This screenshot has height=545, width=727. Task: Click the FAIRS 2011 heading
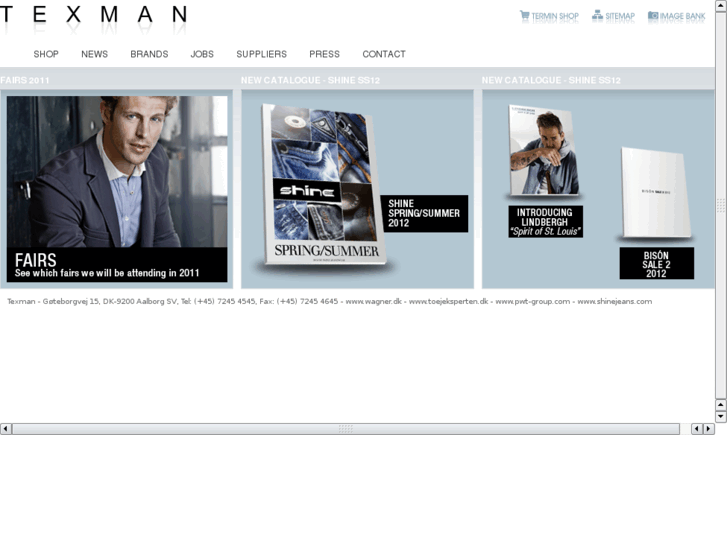[x=25, y=80]
